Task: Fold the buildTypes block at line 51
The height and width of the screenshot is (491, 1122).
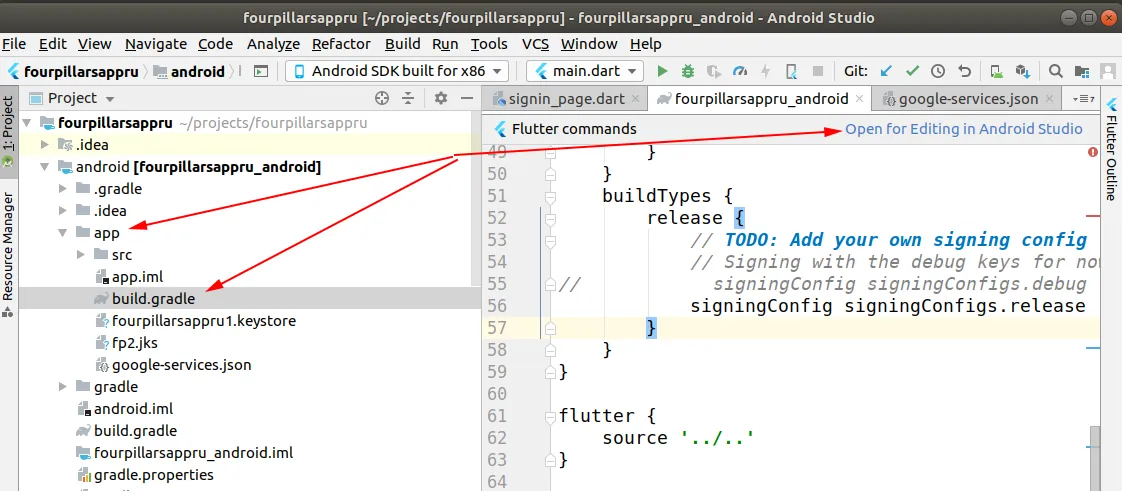Action: [x=550, y=196]
